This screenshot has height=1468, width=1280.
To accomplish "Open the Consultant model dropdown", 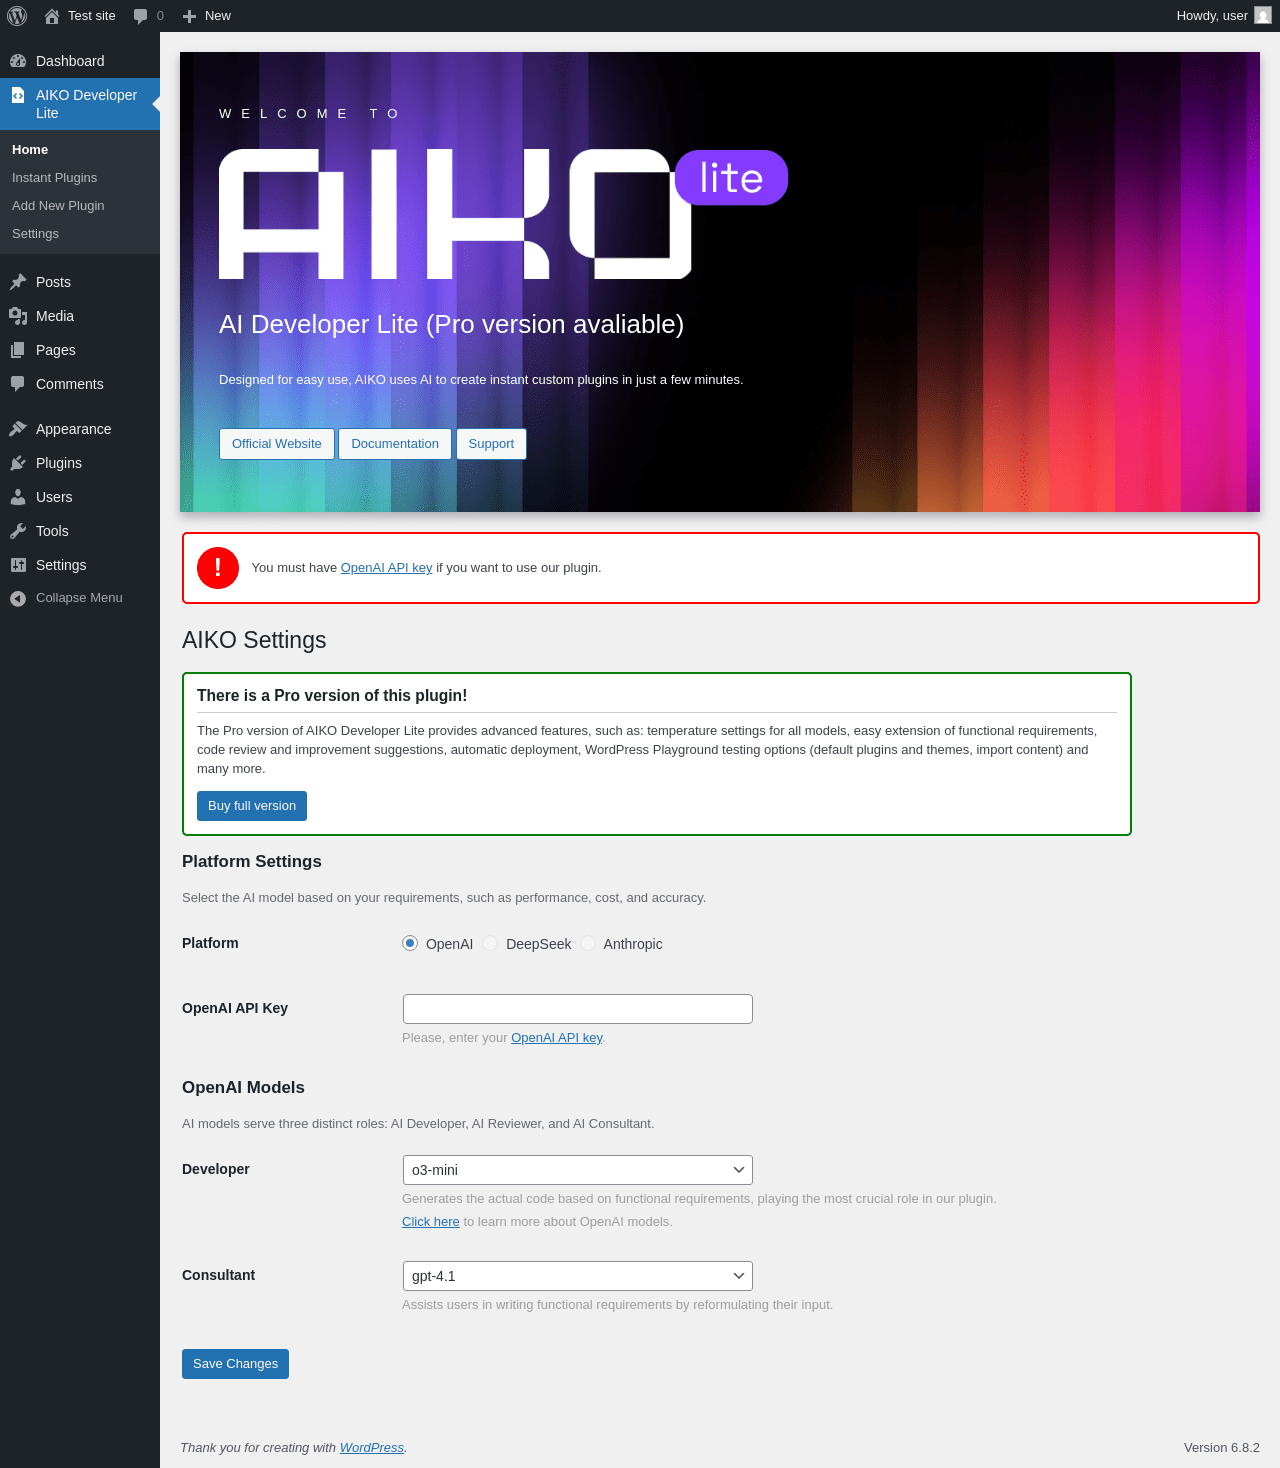I will pos(578,1276).
